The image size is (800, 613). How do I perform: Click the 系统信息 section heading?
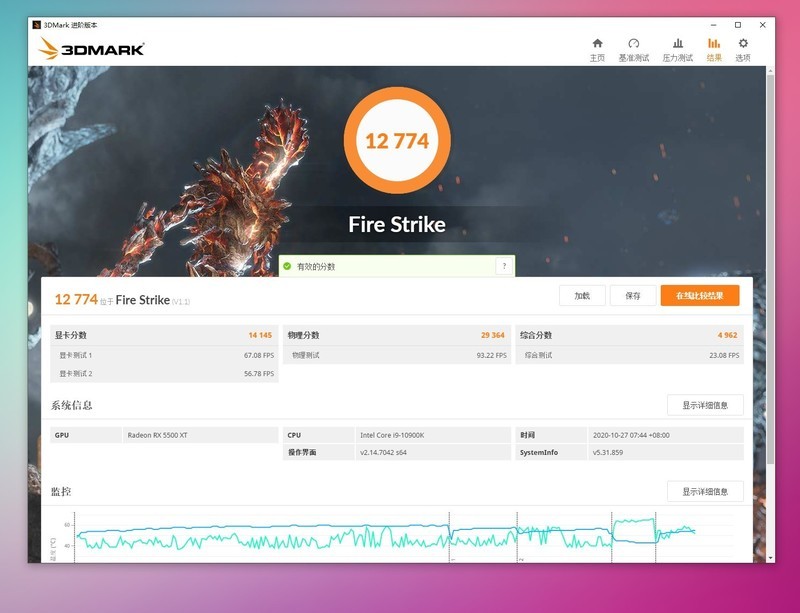[x=71, y=405]
